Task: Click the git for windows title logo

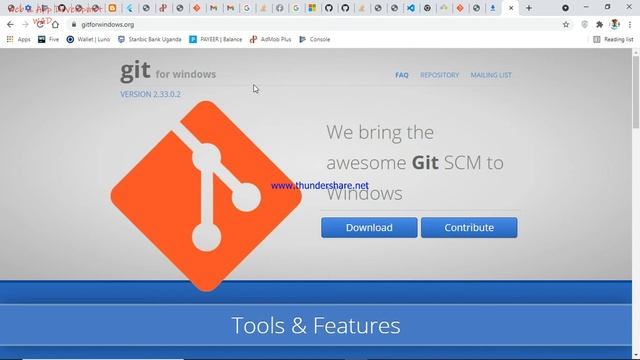Action: pyautogui.click(x=168, y=71)
